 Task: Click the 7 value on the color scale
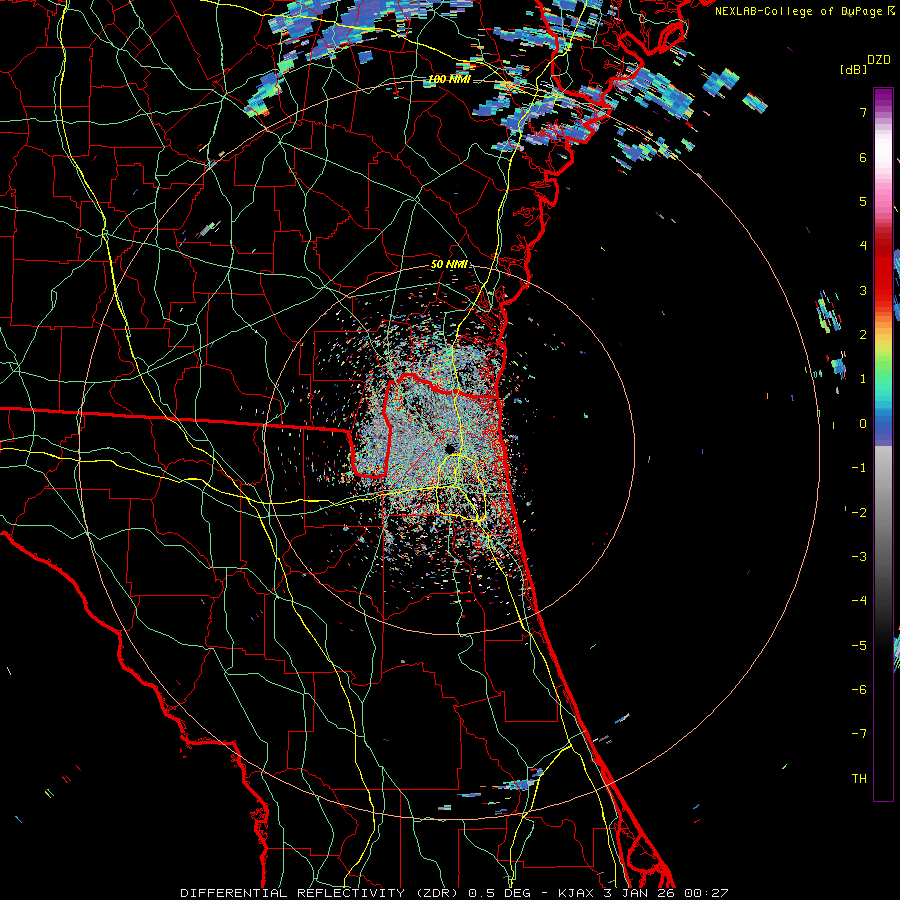coord(863,112)
